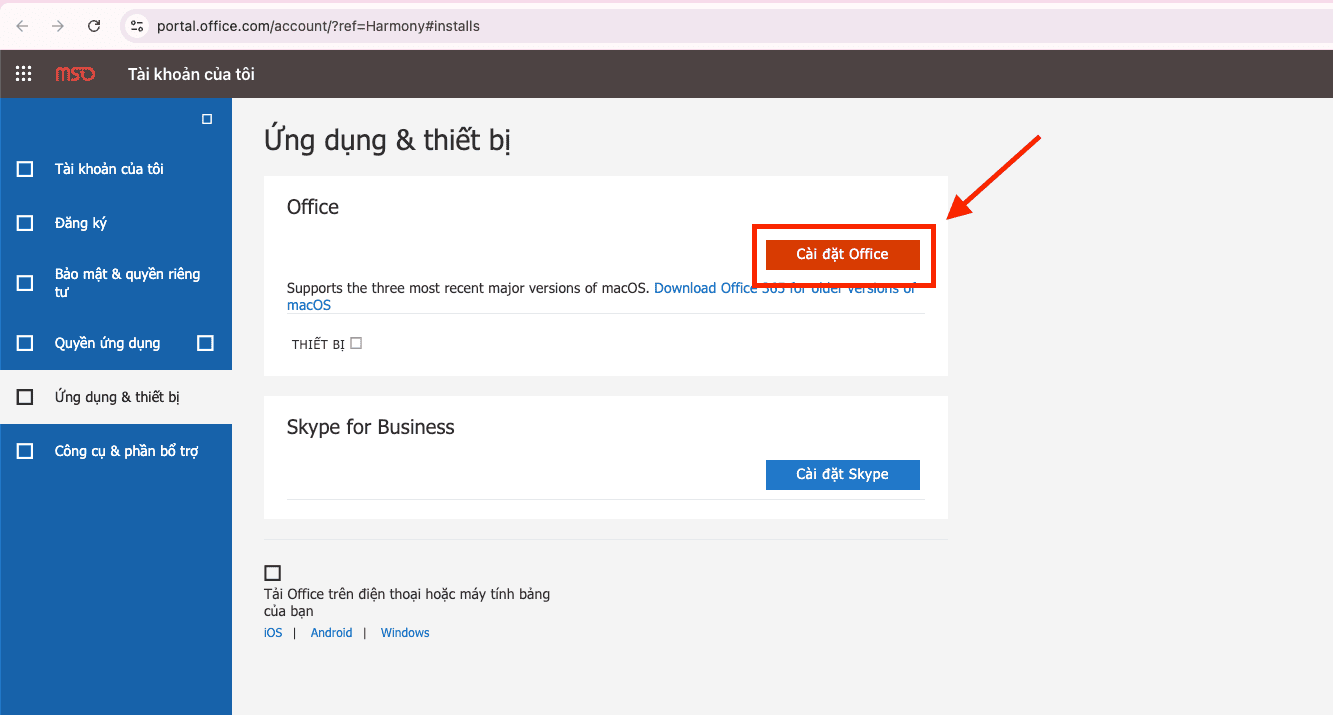Image resolution: width=1333 pixels, height=715 pixels.
Task: Click the site info icon in address bar
Action: (137, 26)
